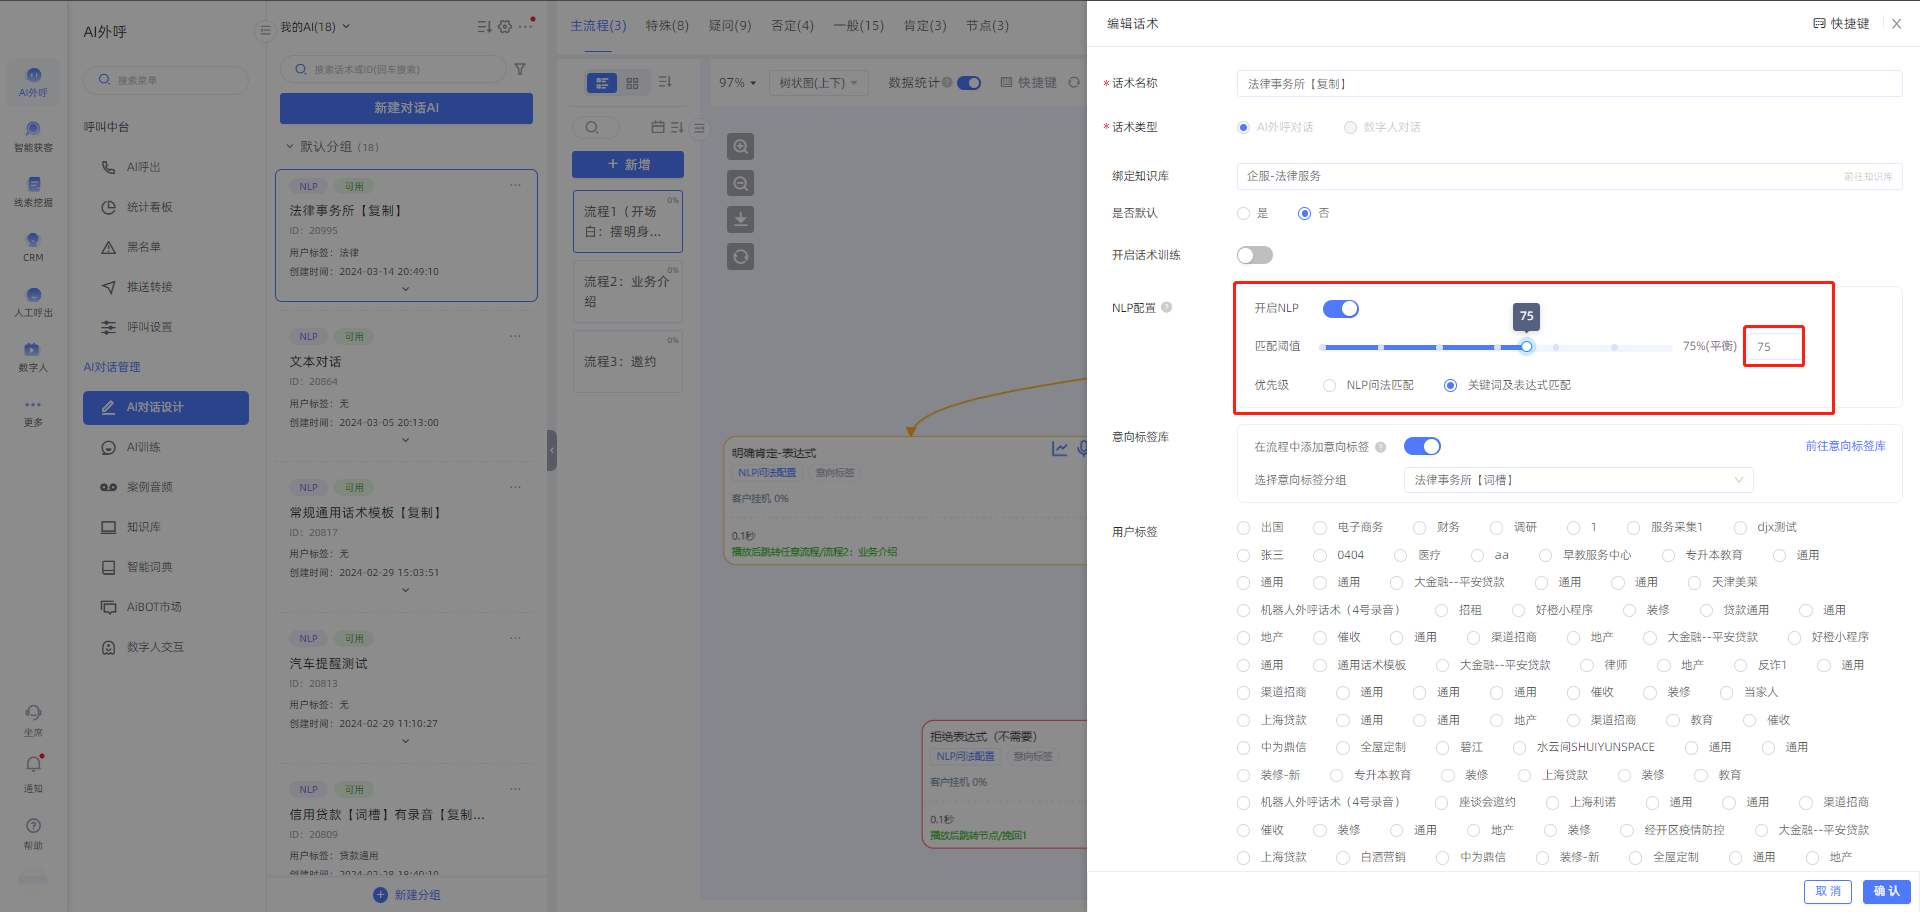Open AI对话设计 menu item
This screenshot has width=1920, height=912.
pyautogui.click(x=166, y=408)
